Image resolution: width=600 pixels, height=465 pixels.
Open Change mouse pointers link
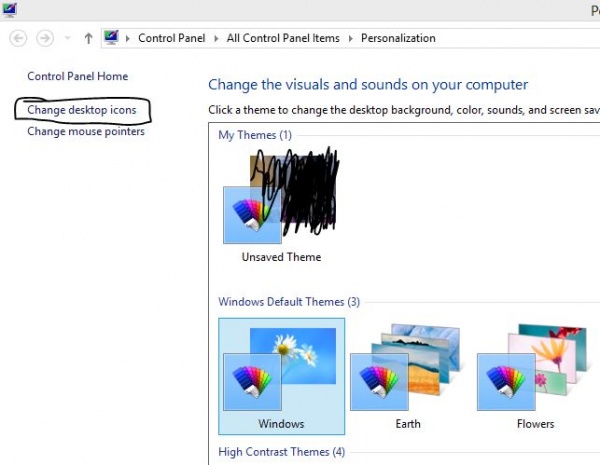[86, 132]
